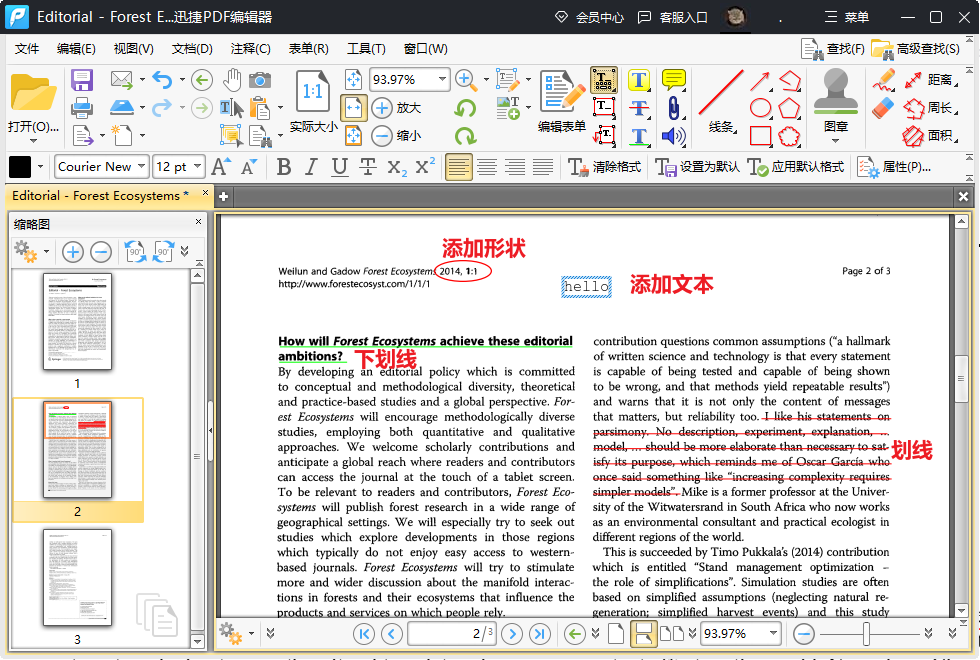Toggle Bold formatting
This screenshot has height=660, width=980.
tap(284, 167)
